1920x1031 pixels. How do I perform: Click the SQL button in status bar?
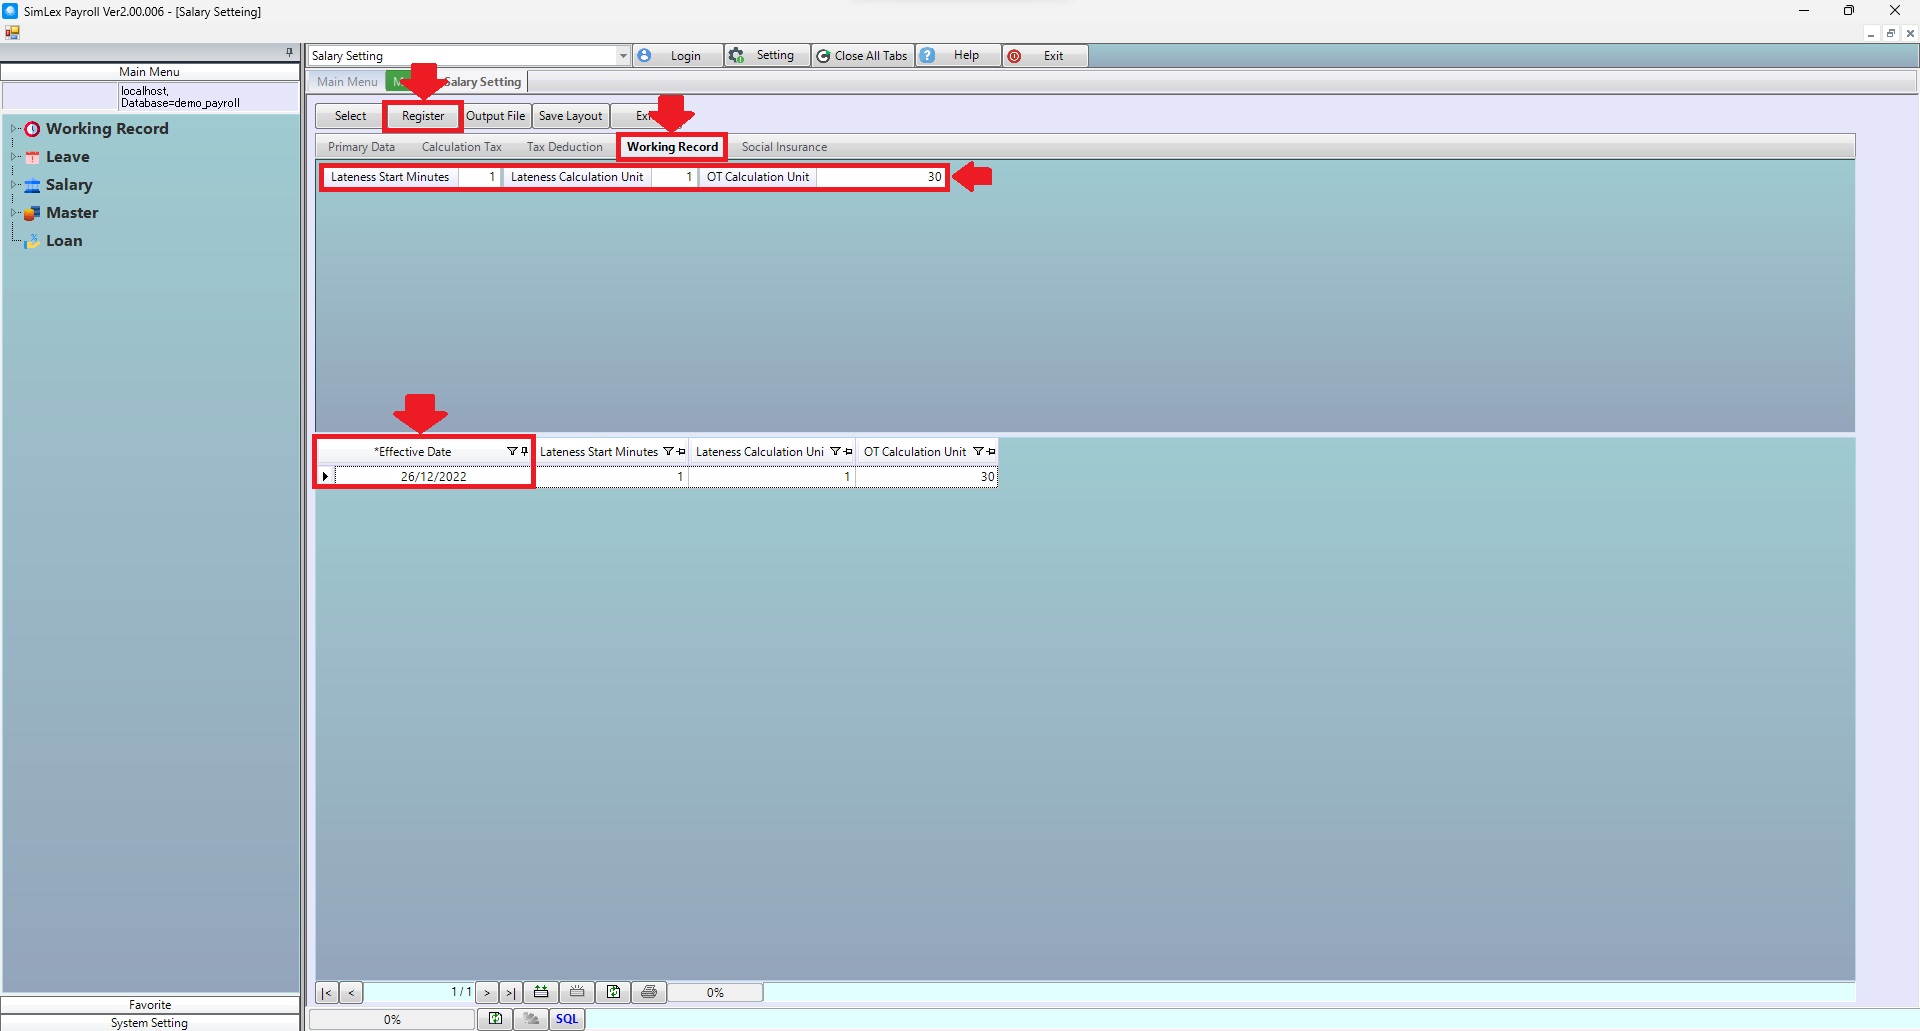coord(567,1019)
